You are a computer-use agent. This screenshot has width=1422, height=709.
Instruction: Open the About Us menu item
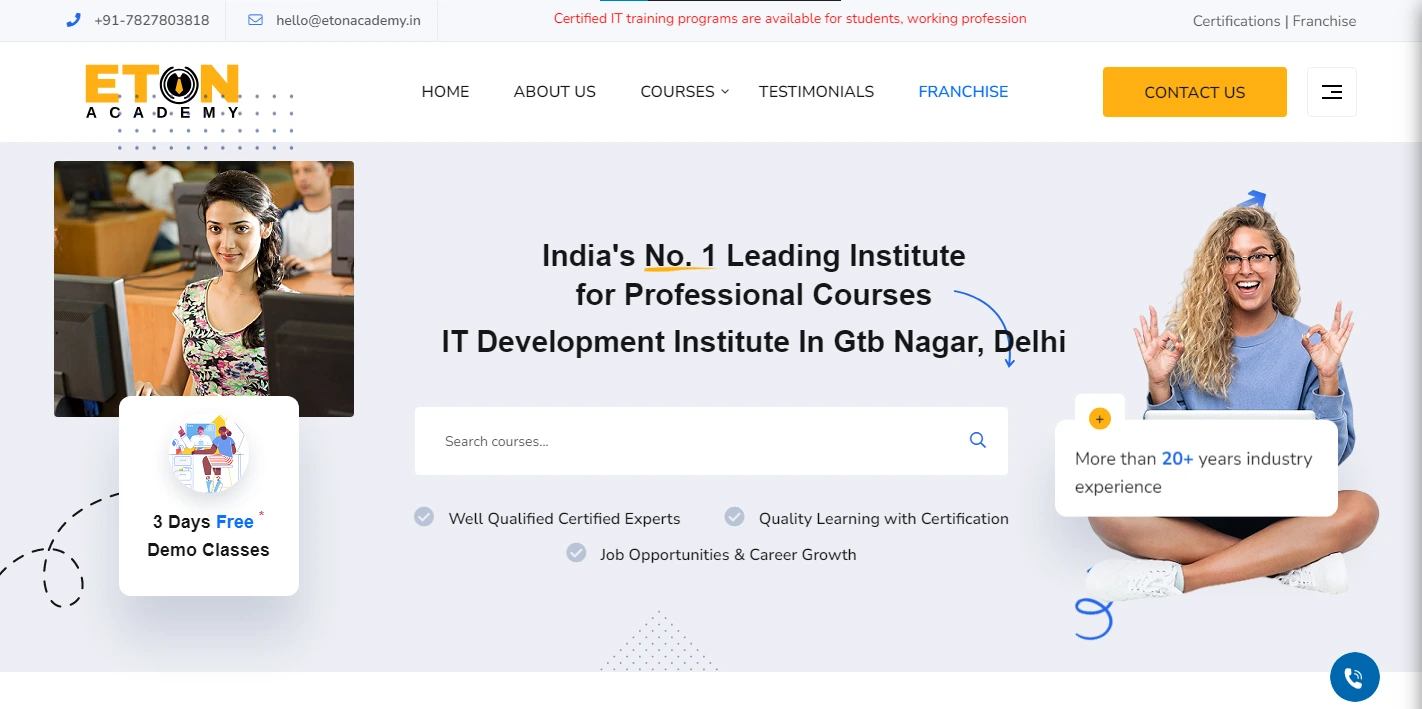tap(555, 92)
